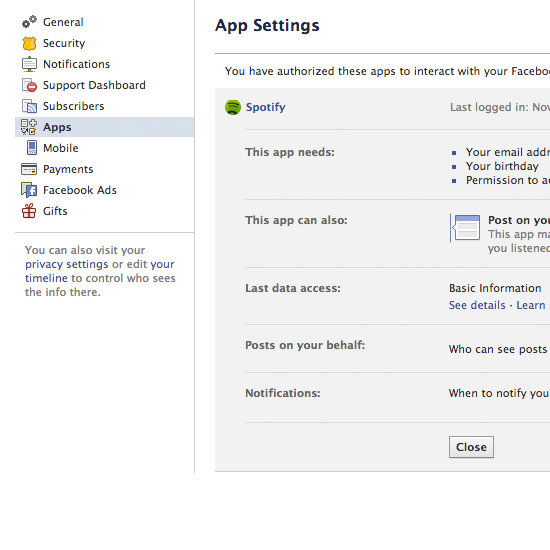This screenshot has height=550, width=550.
Task: Click the App Settings heading
Action: coord(267,25)
